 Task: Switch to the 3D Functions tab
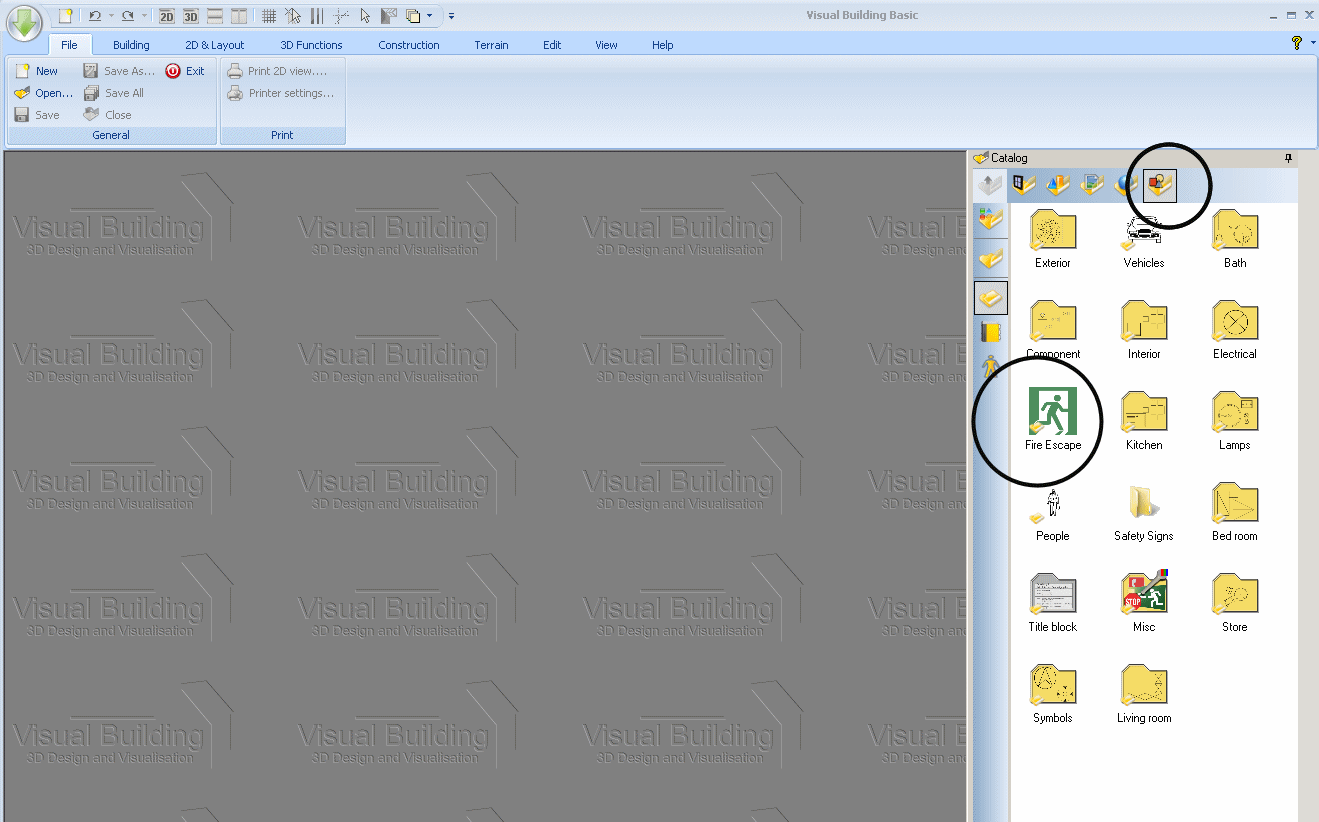[x=311, y=45]
